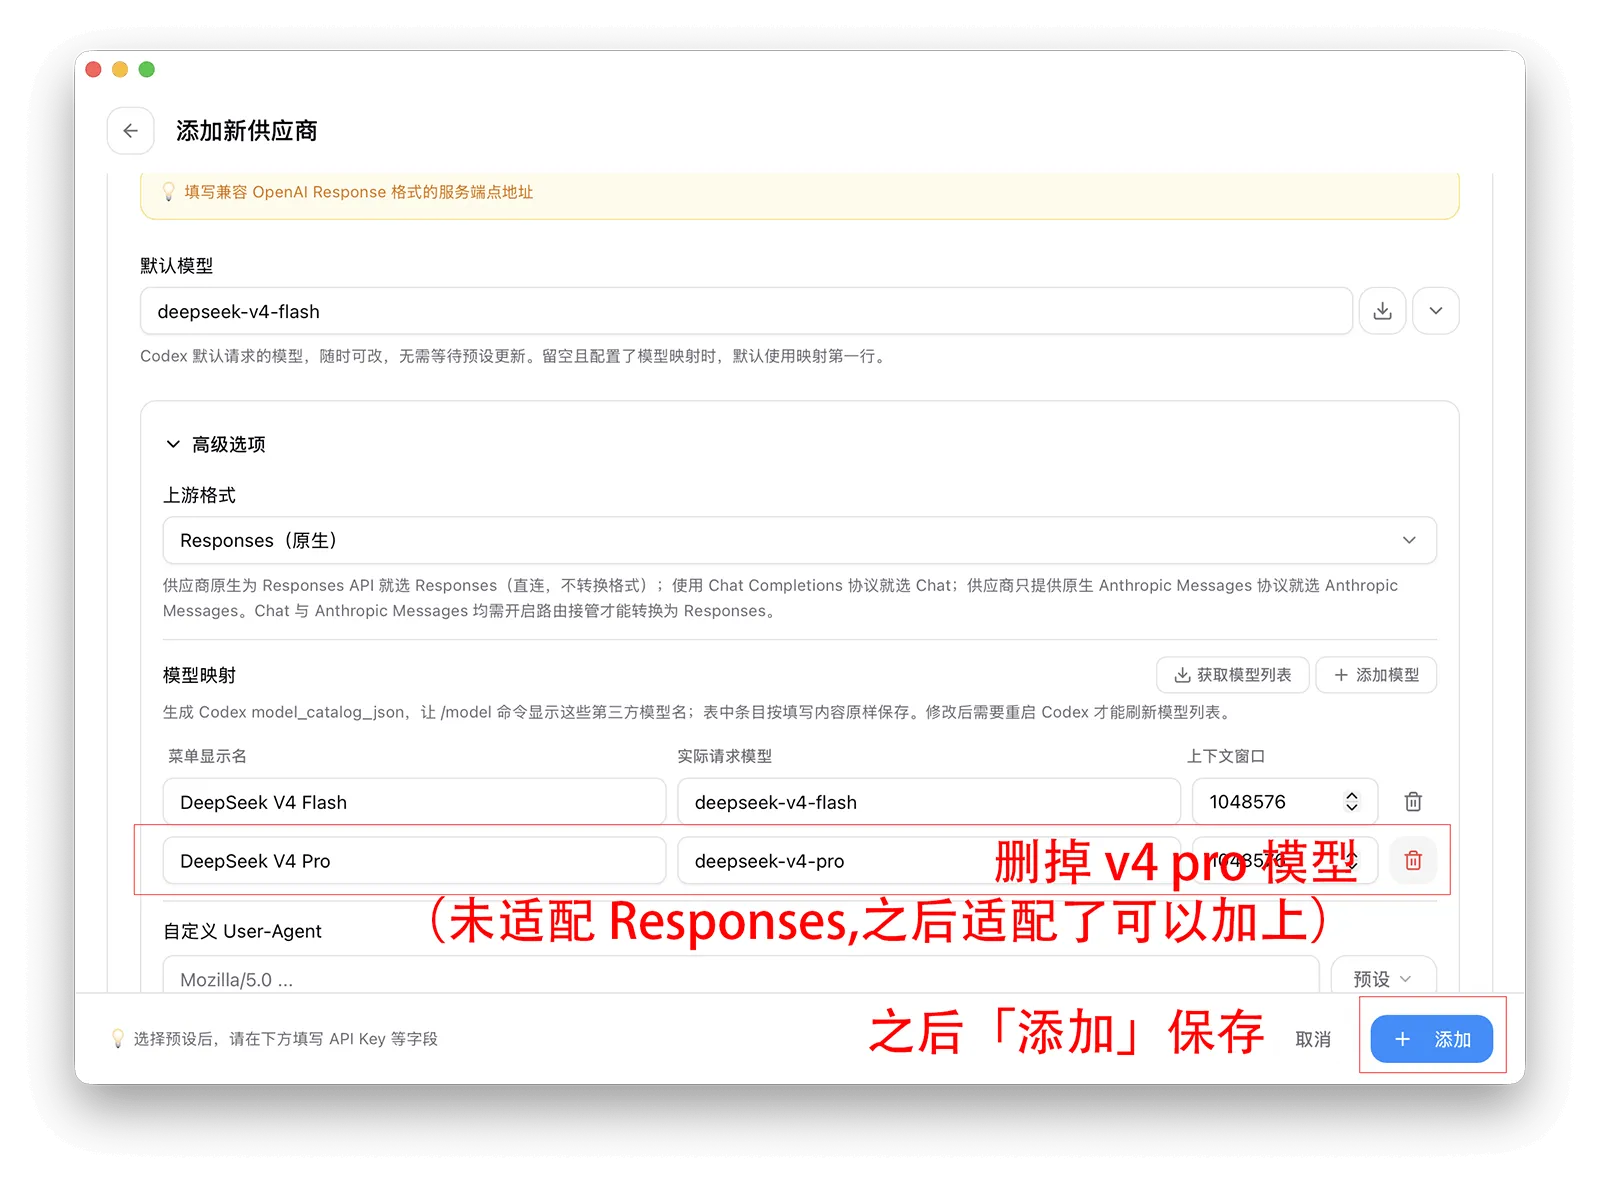Click the blue 添加 button
1600x1183 pixels.
pos(1432,1039)
